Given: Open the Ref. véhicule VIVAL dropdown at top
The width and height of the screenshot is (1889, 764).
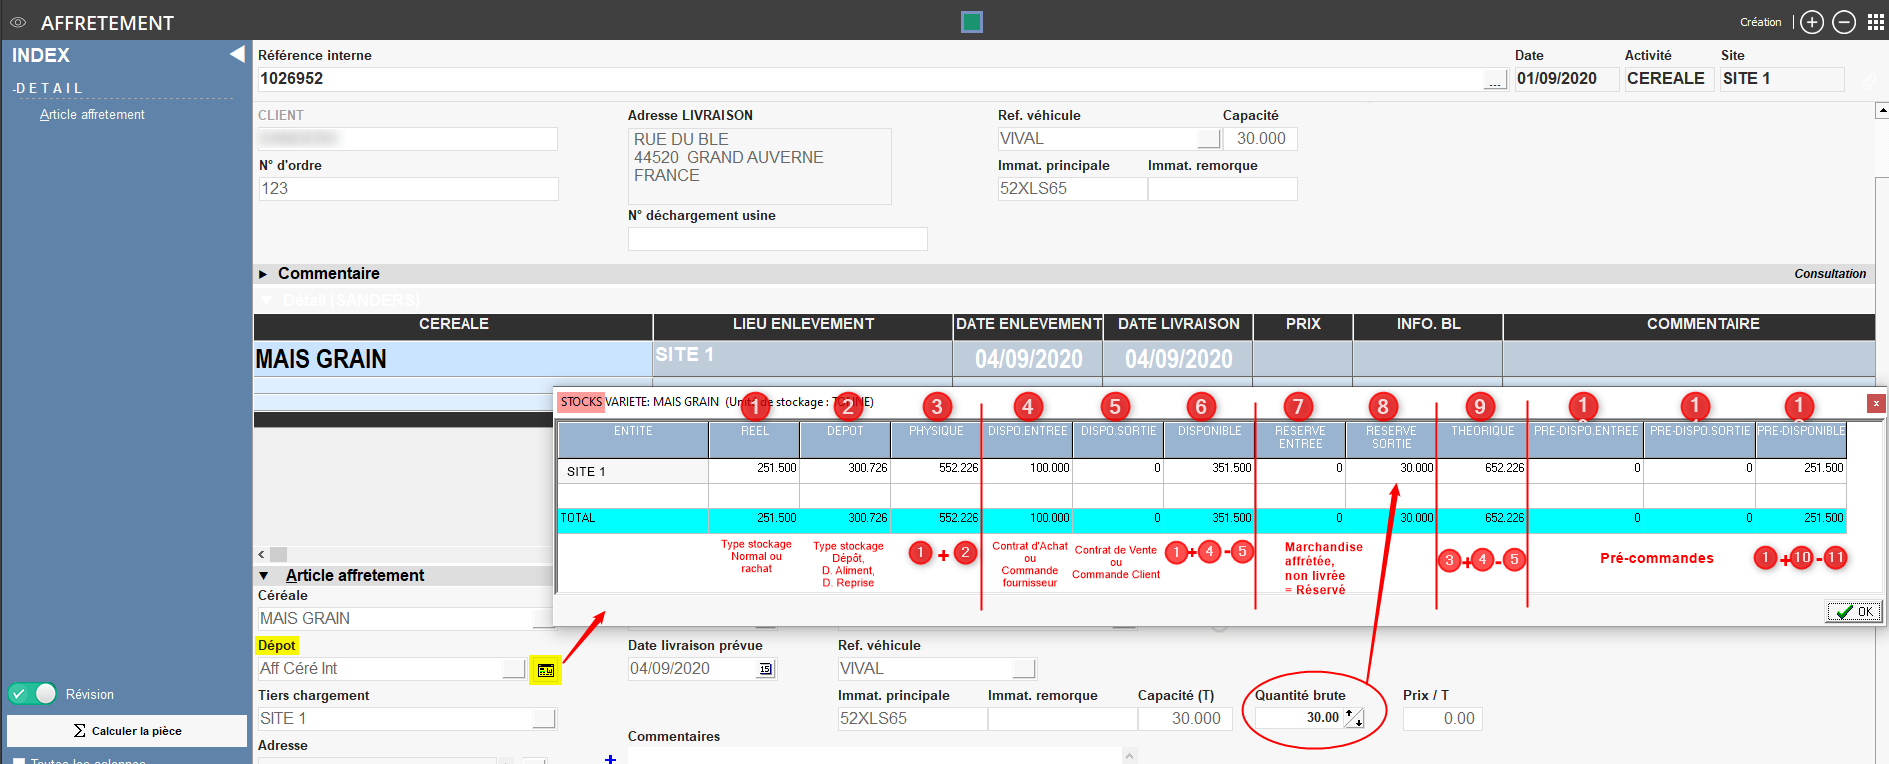Looking at the screenshot, I should [1209, 139].
